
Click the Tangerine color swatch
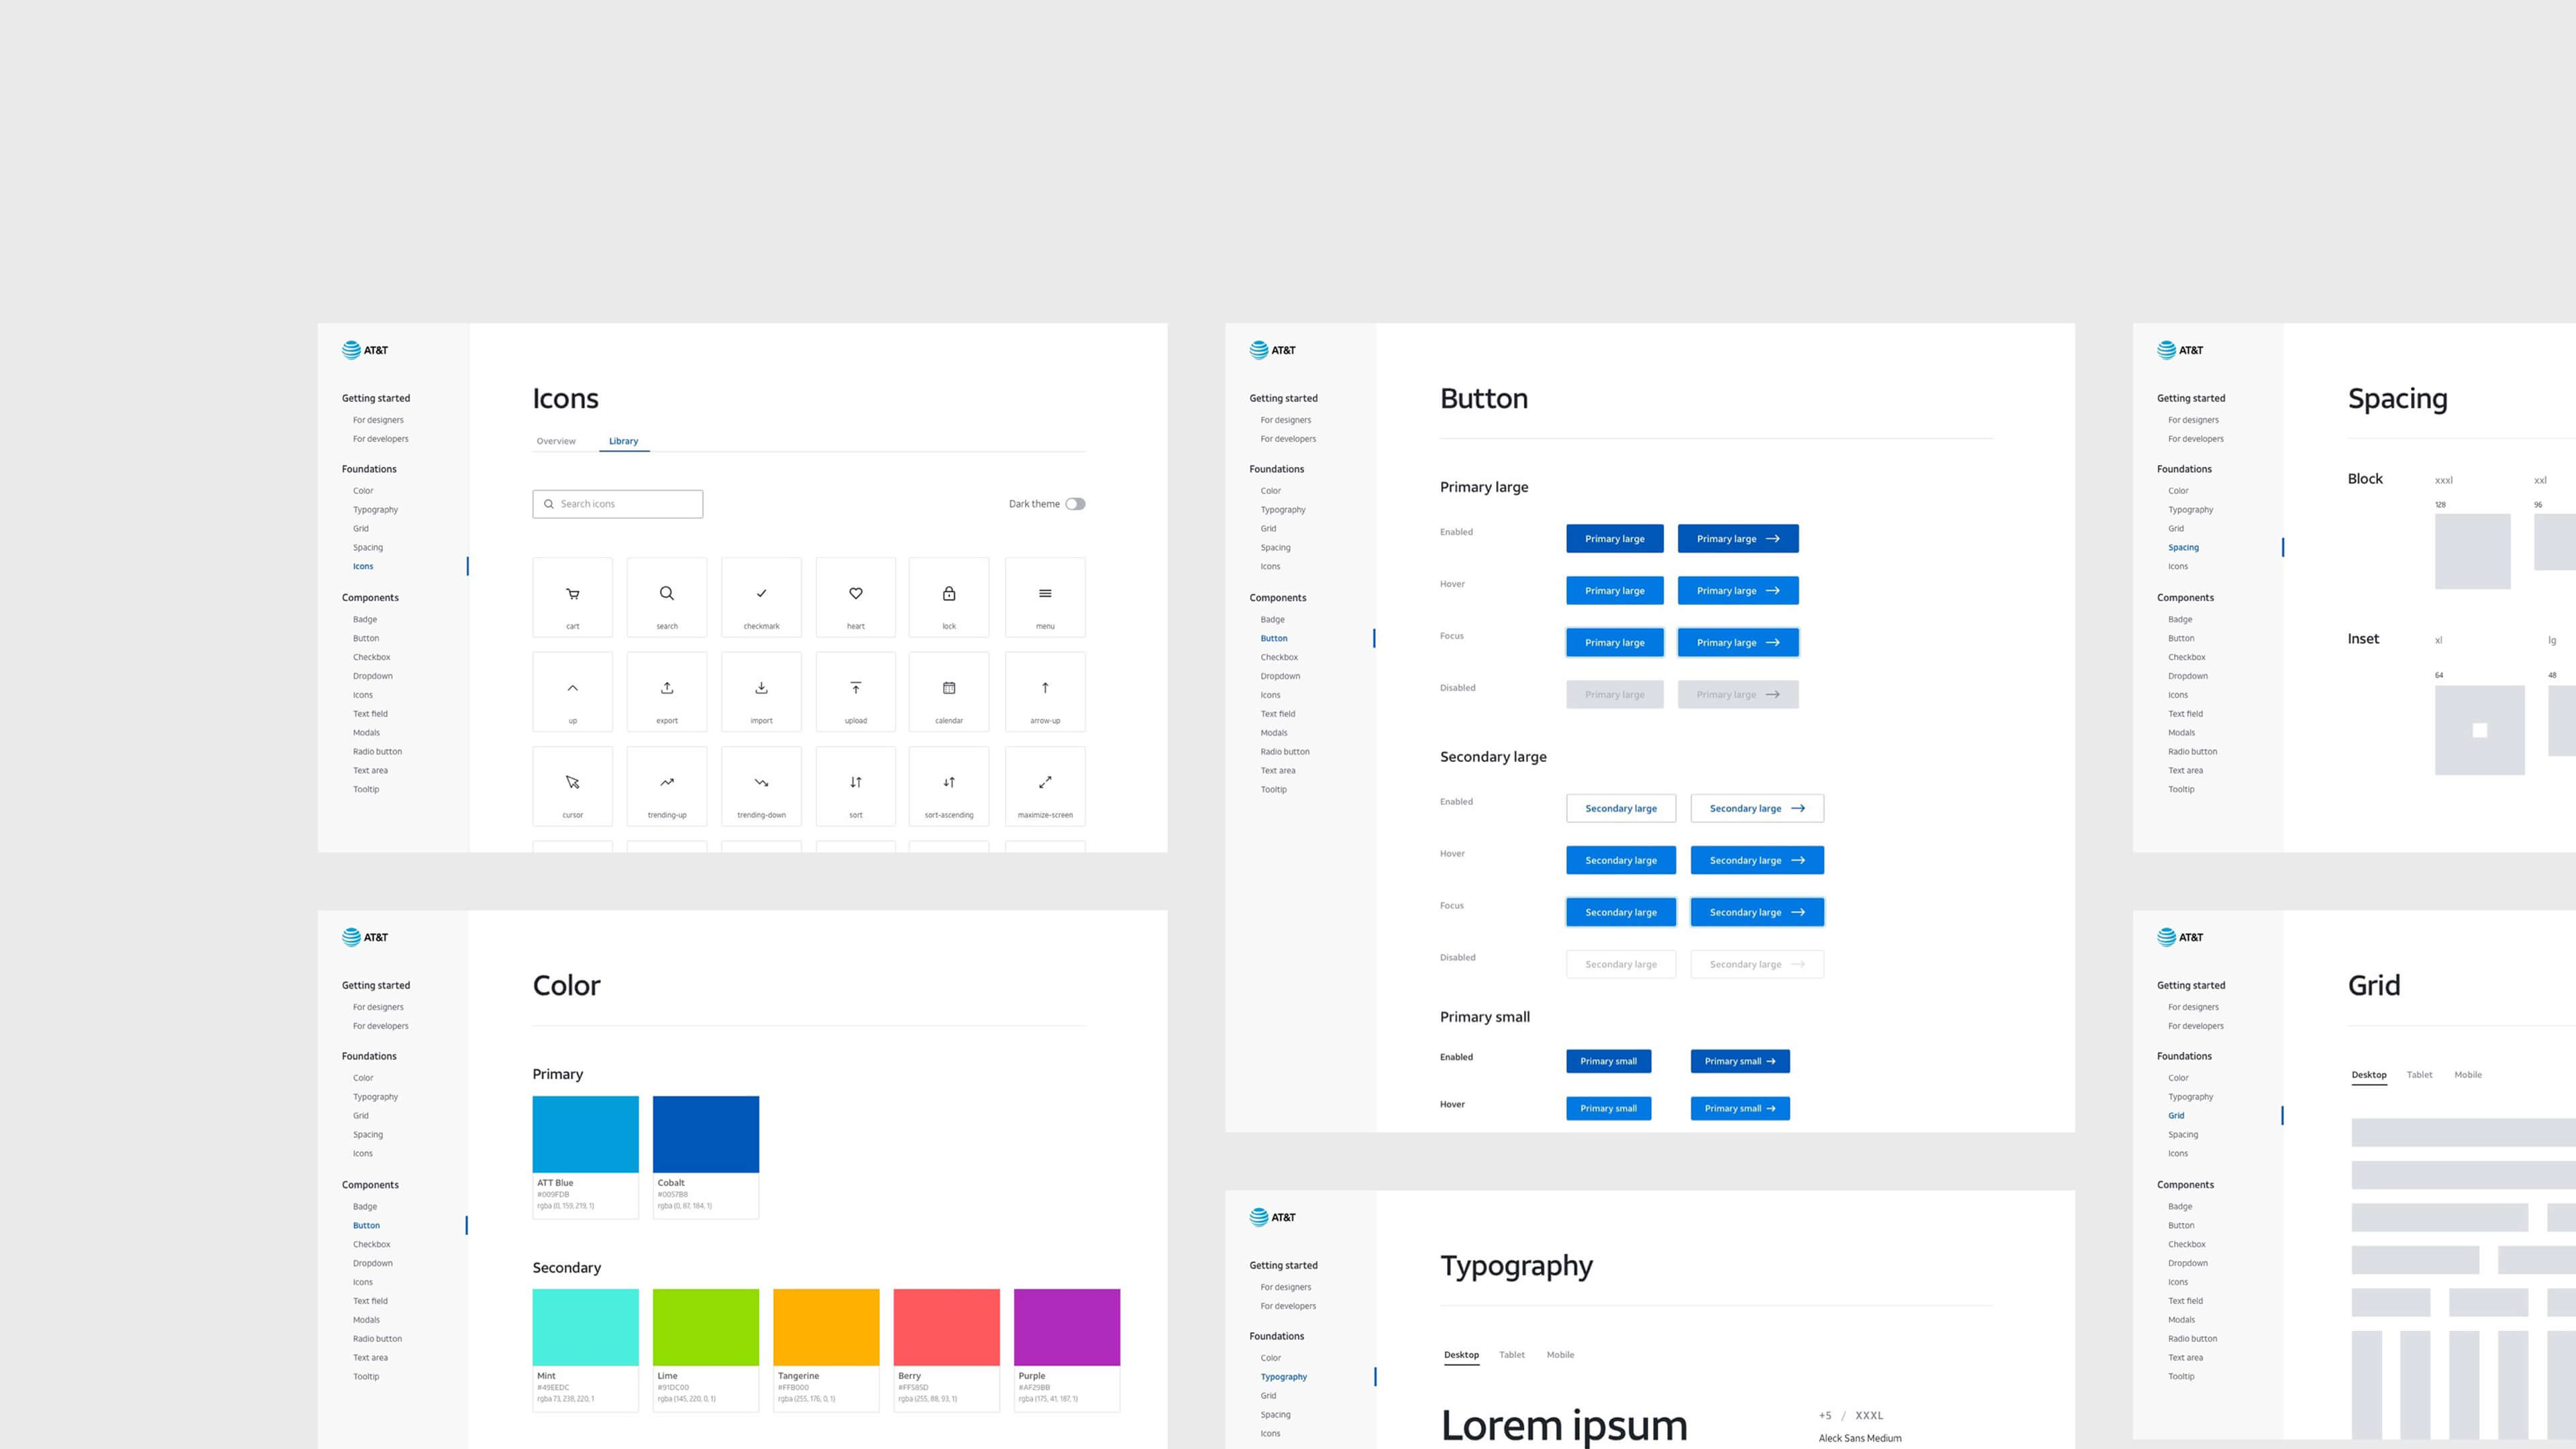click(826, 1327)
